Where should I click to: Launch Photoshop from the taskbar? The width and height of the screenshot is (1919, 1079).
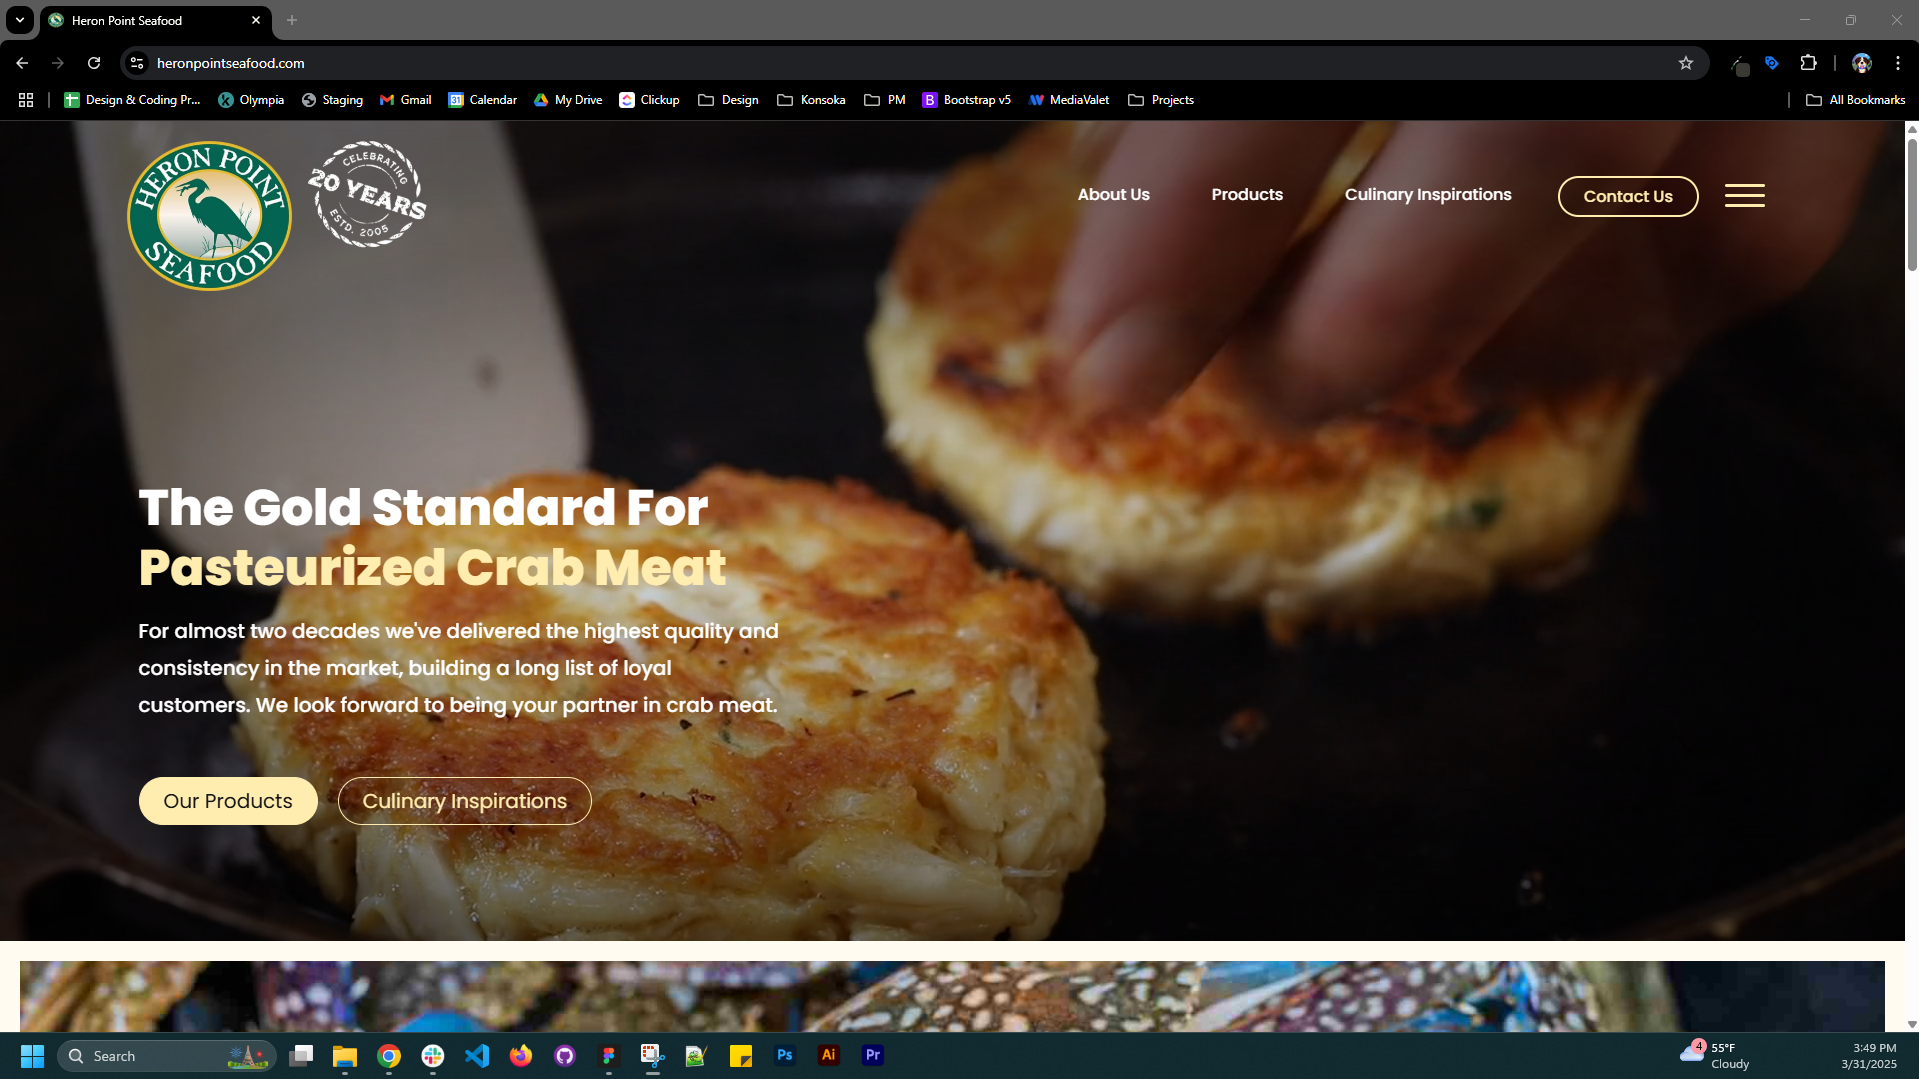pyautogui.click(x=785, y=1055)
